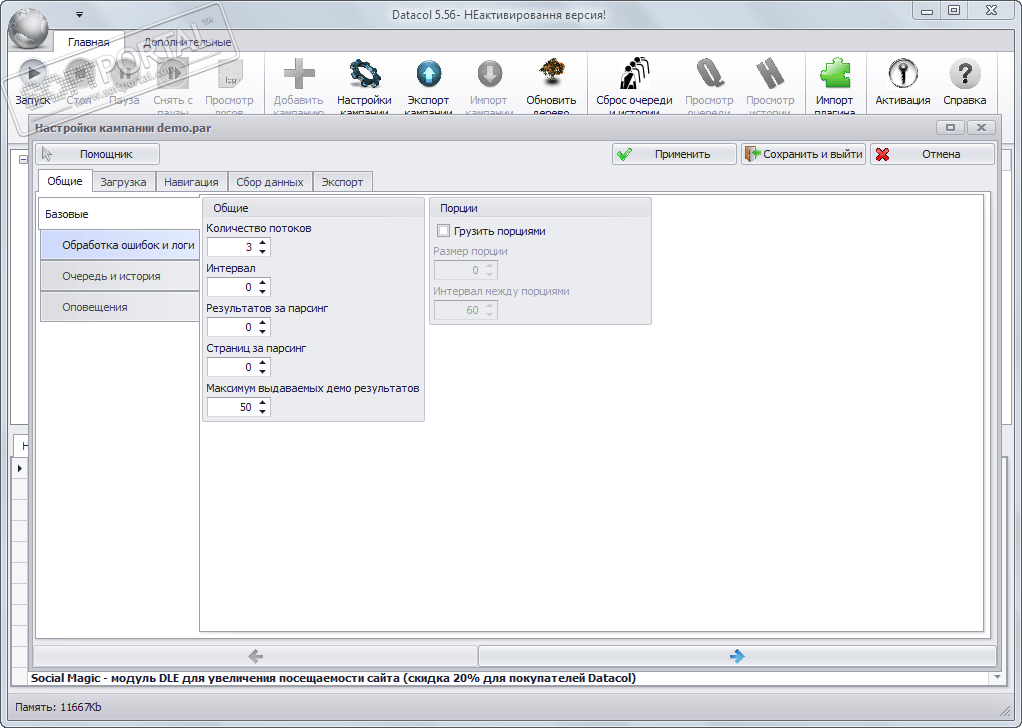Viewport: 1022px width, 728px height.
Task: Select the row marker arrow in grid
Action: [20, 468]
